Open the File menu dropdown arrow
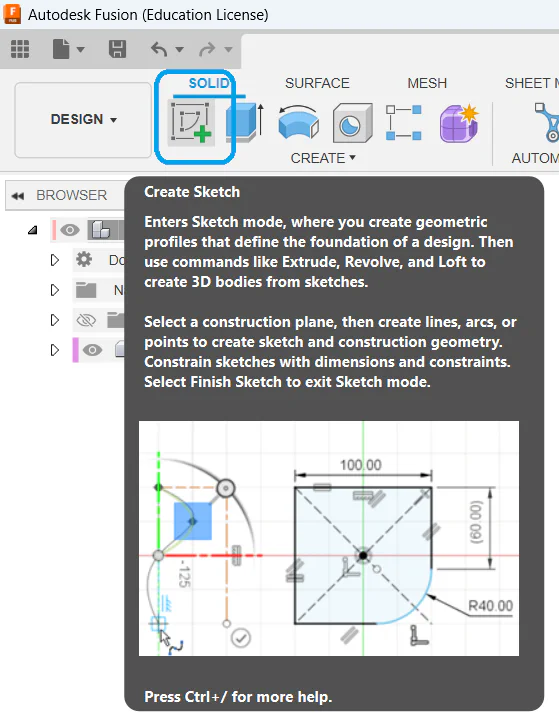559x721 pixels. (x=80, y=49)
